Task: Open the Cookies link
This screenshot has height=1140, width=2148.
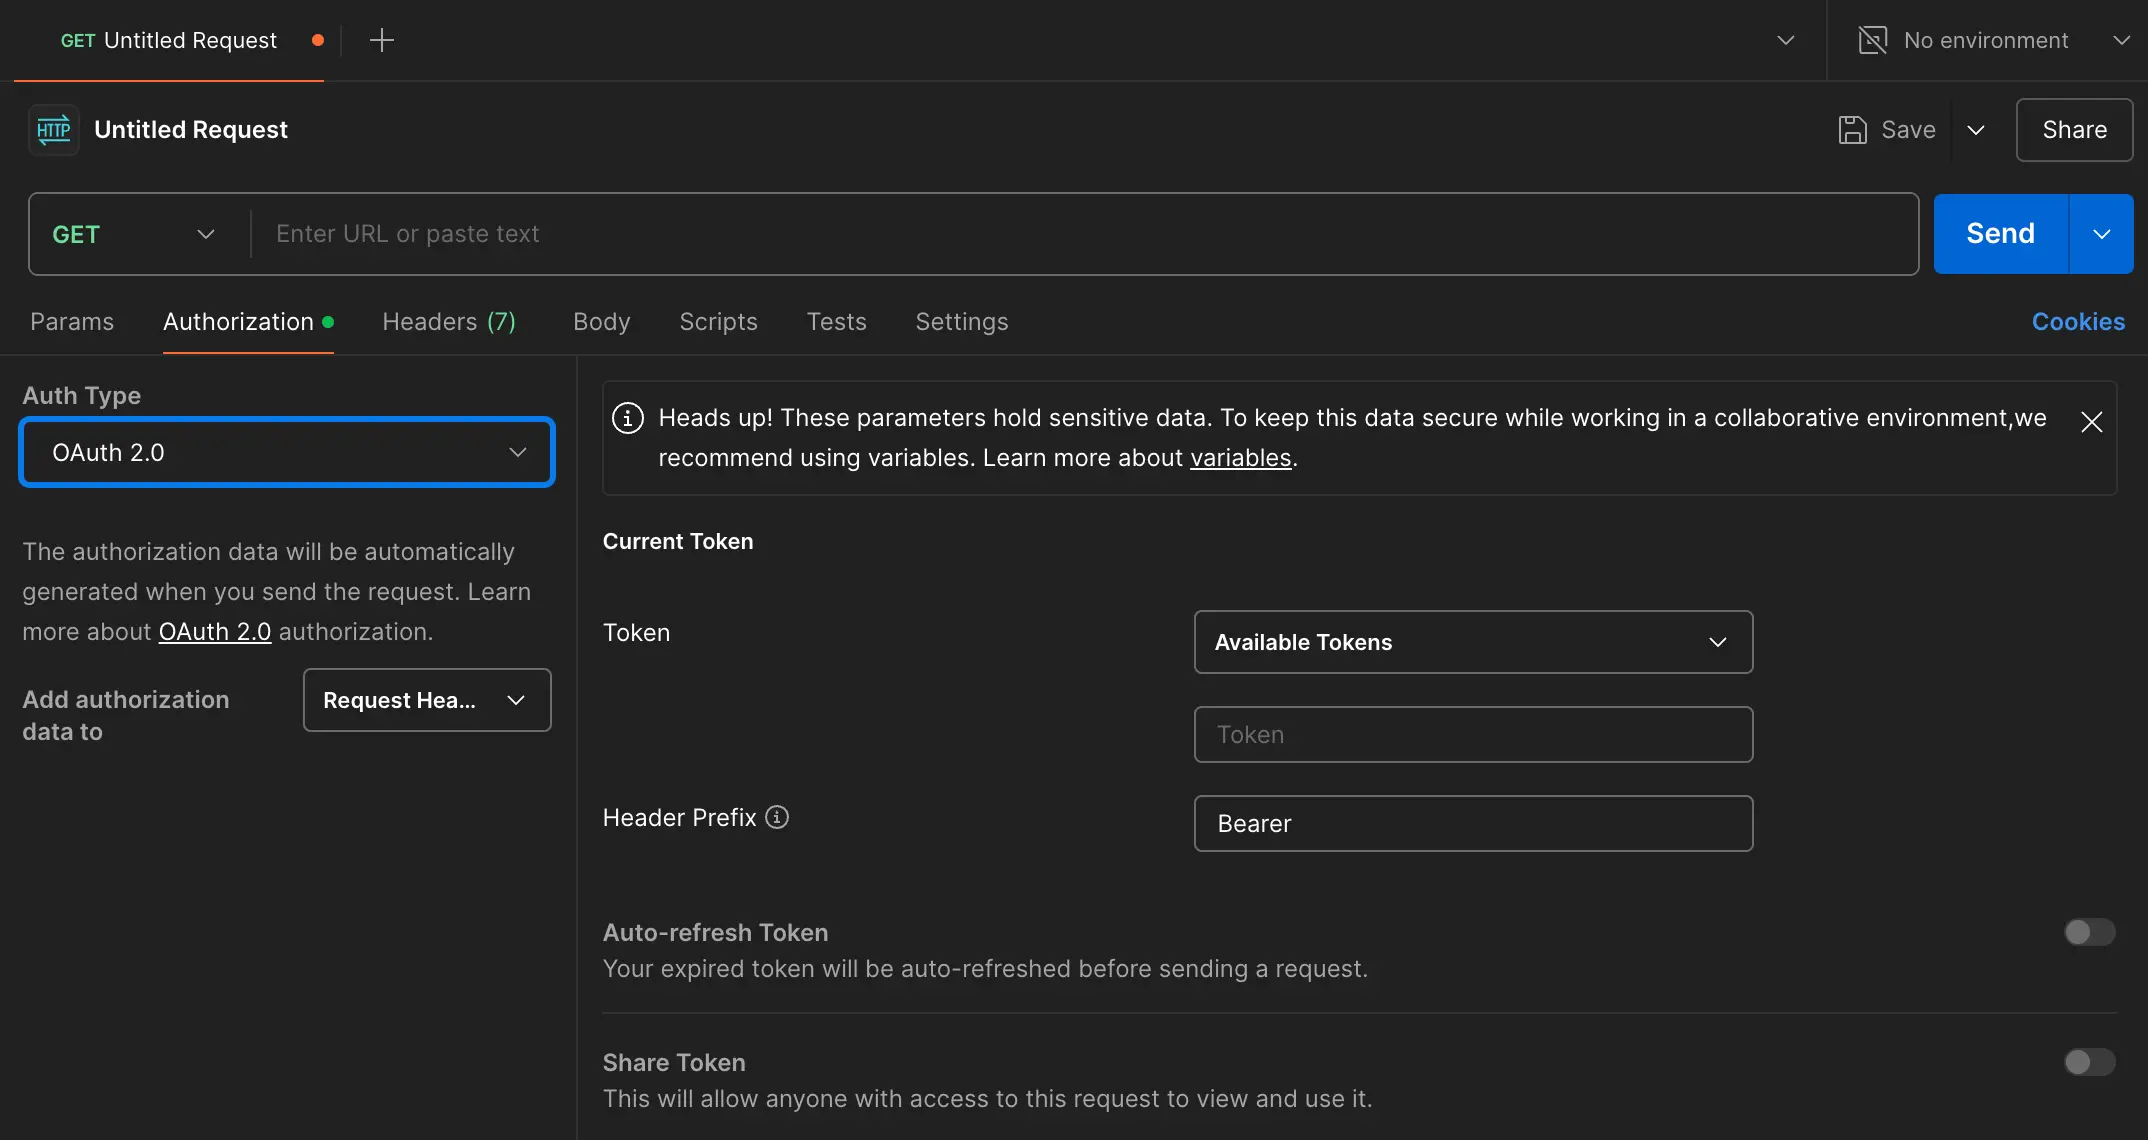Action: point(2077,322)
